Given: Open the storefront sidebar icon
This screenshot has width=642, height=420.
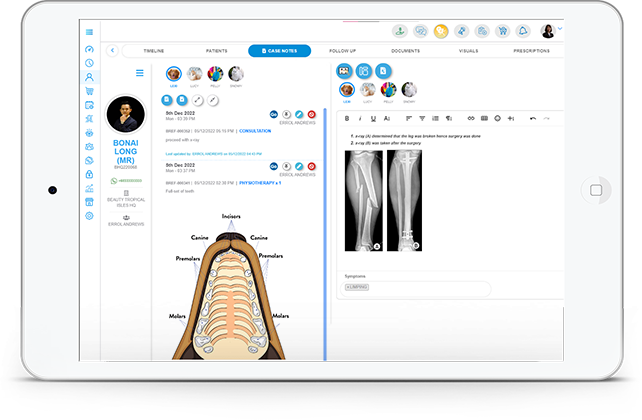Looking at the screenshot, I should [89, 202].
